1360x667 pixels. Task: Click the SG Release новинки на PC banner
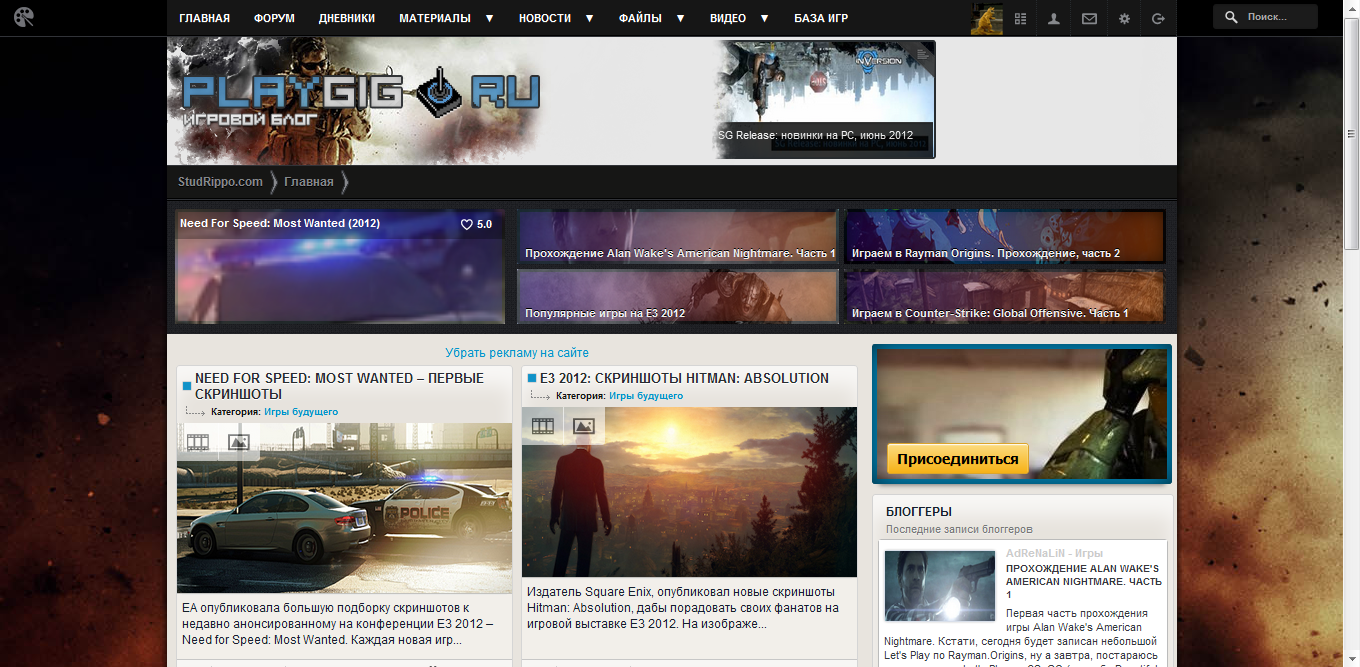[x=825, y=99]
